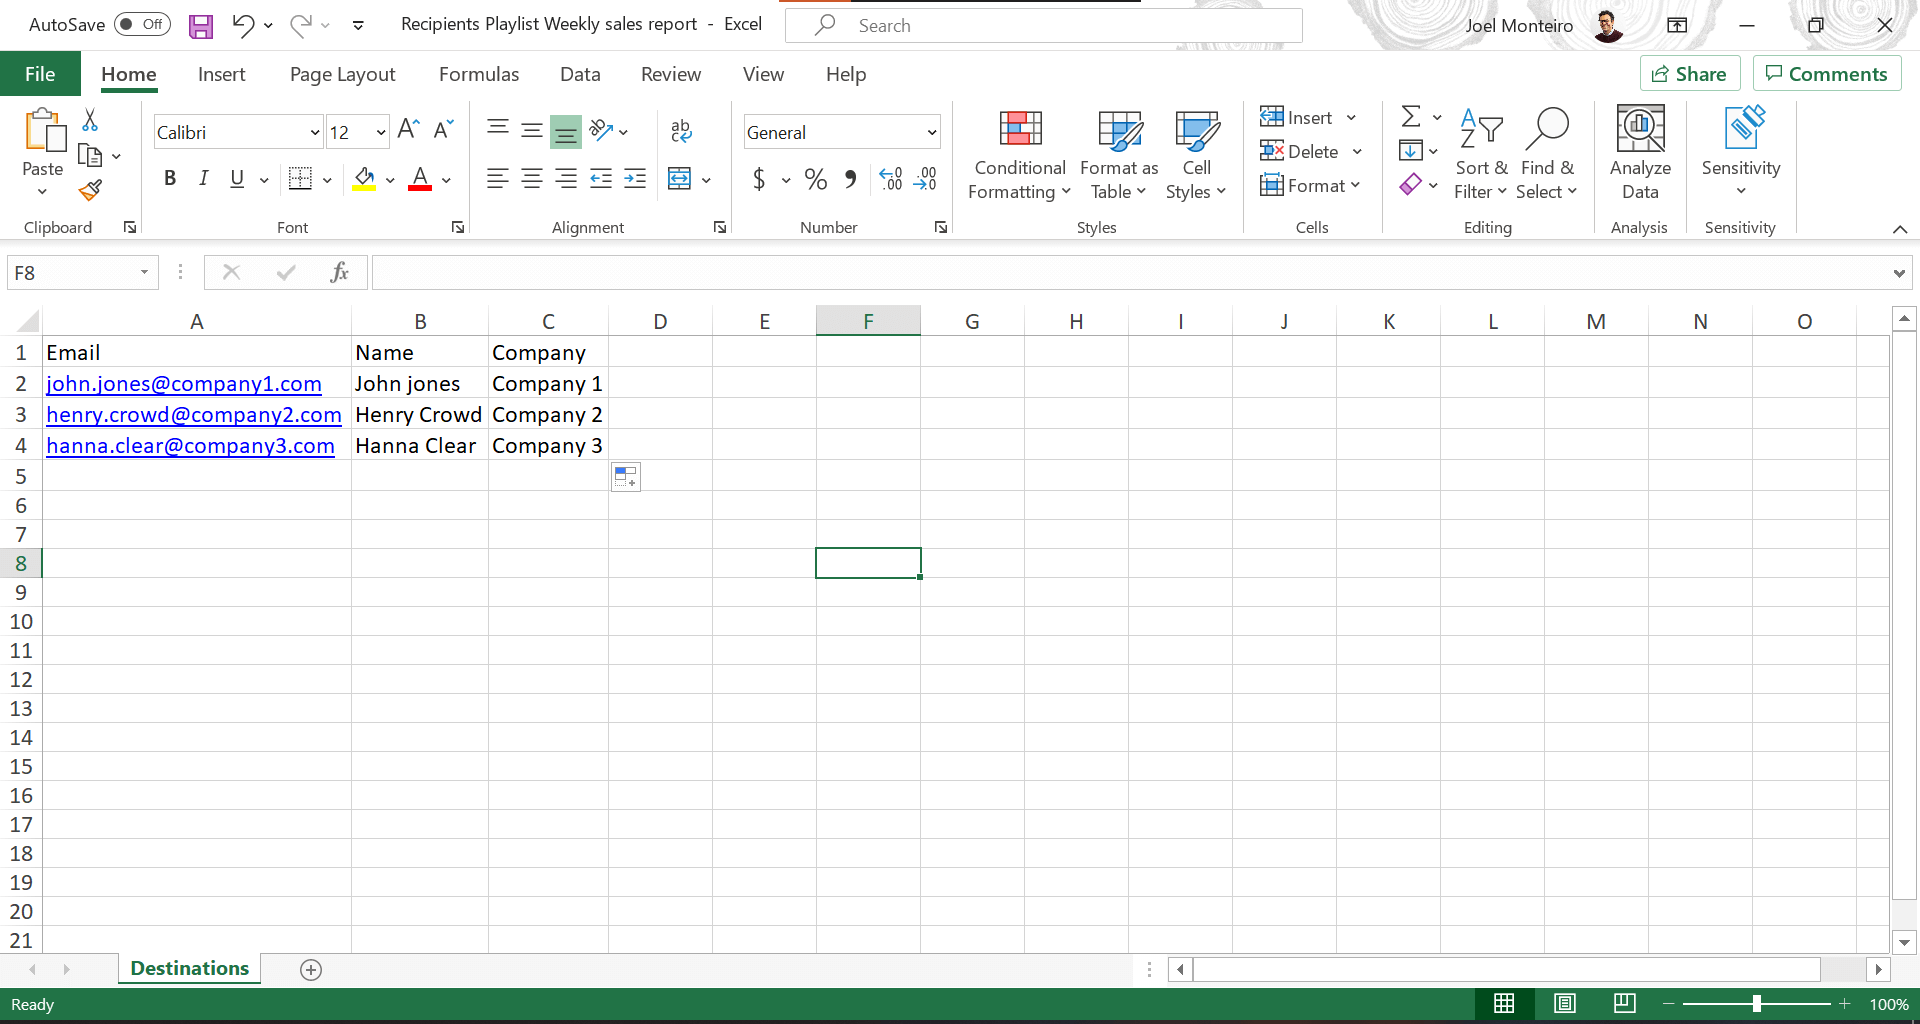Switch to the Formulas ribbon tab
Viewport: 1920px width, 1024px height.
[479, 74]
